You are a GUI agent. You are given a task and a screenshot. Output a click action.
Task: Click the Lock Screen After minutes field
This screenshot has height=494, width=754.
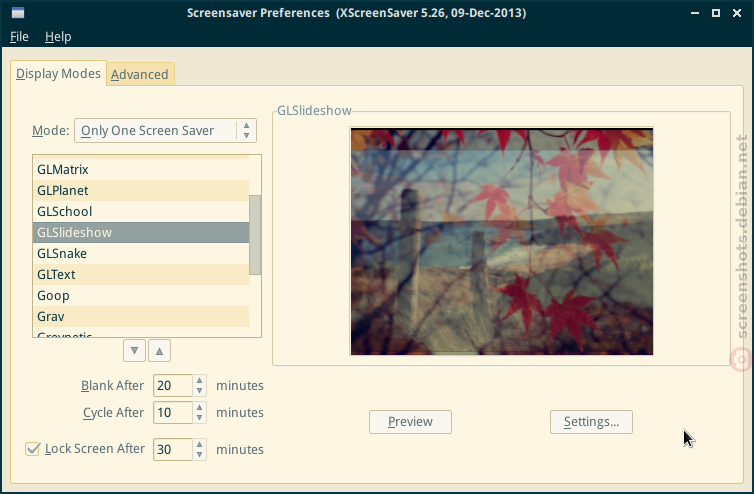173,449
